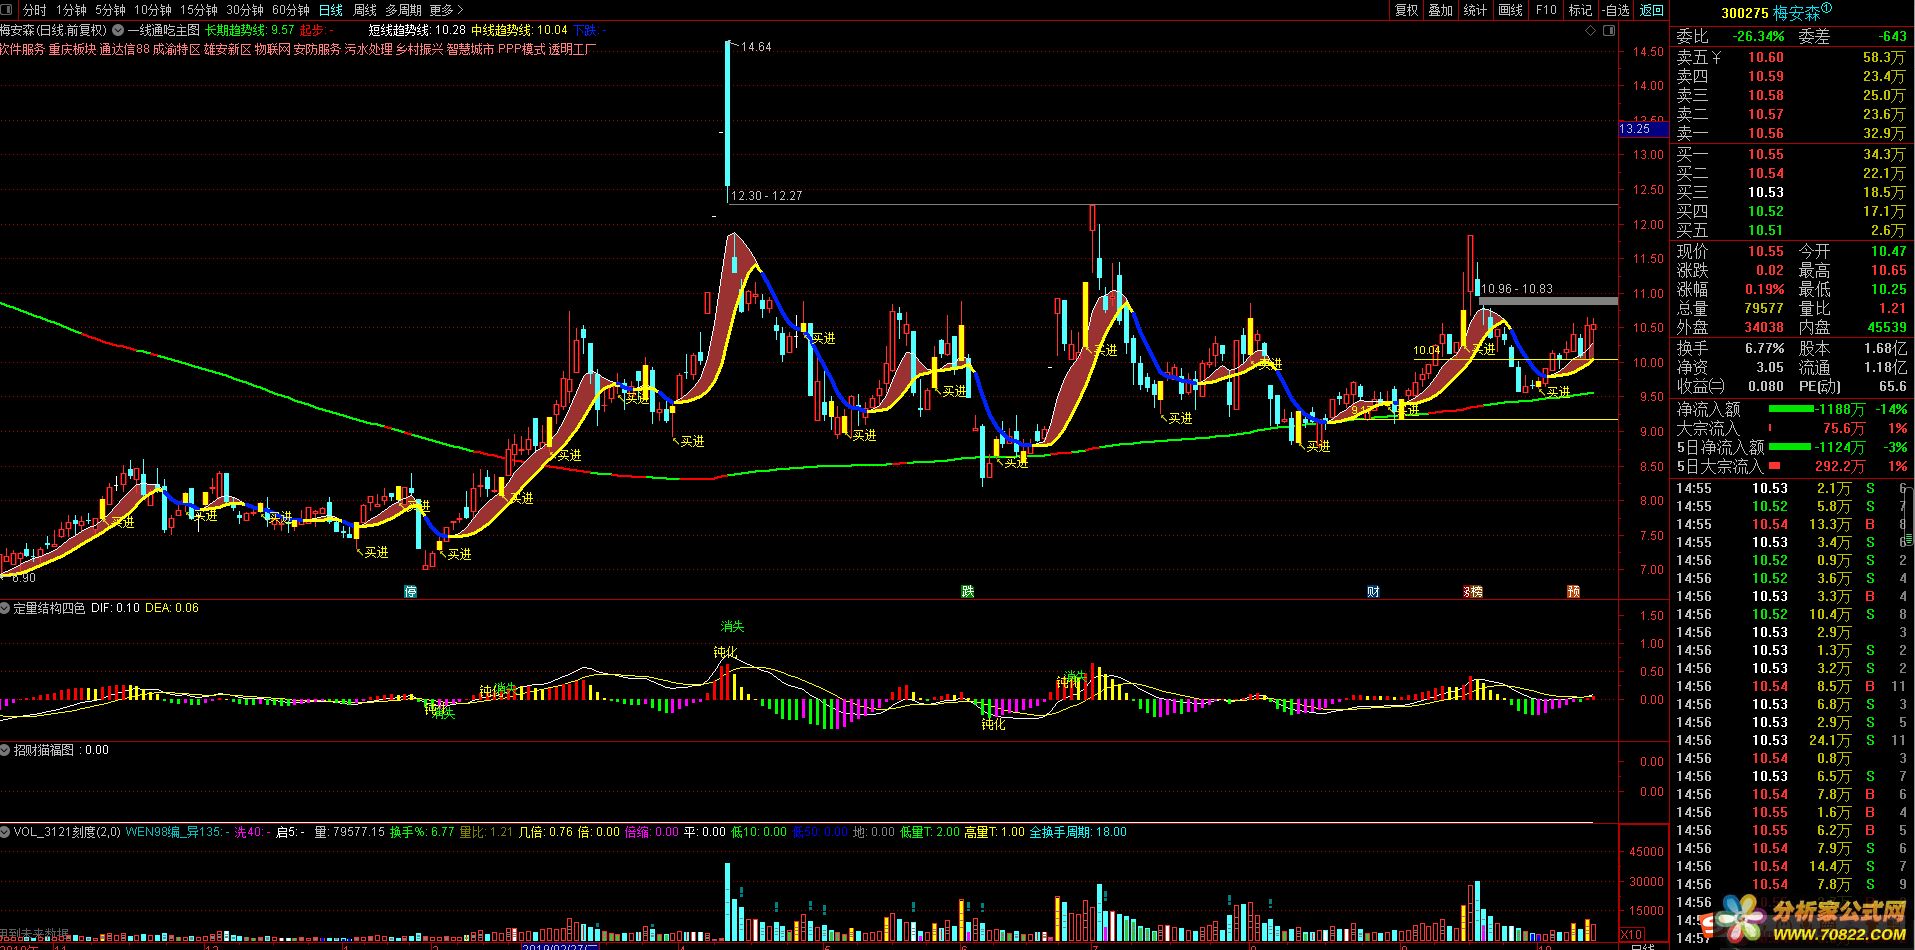Activate the 画线 drawing tool

click(x=1511, y=10)
